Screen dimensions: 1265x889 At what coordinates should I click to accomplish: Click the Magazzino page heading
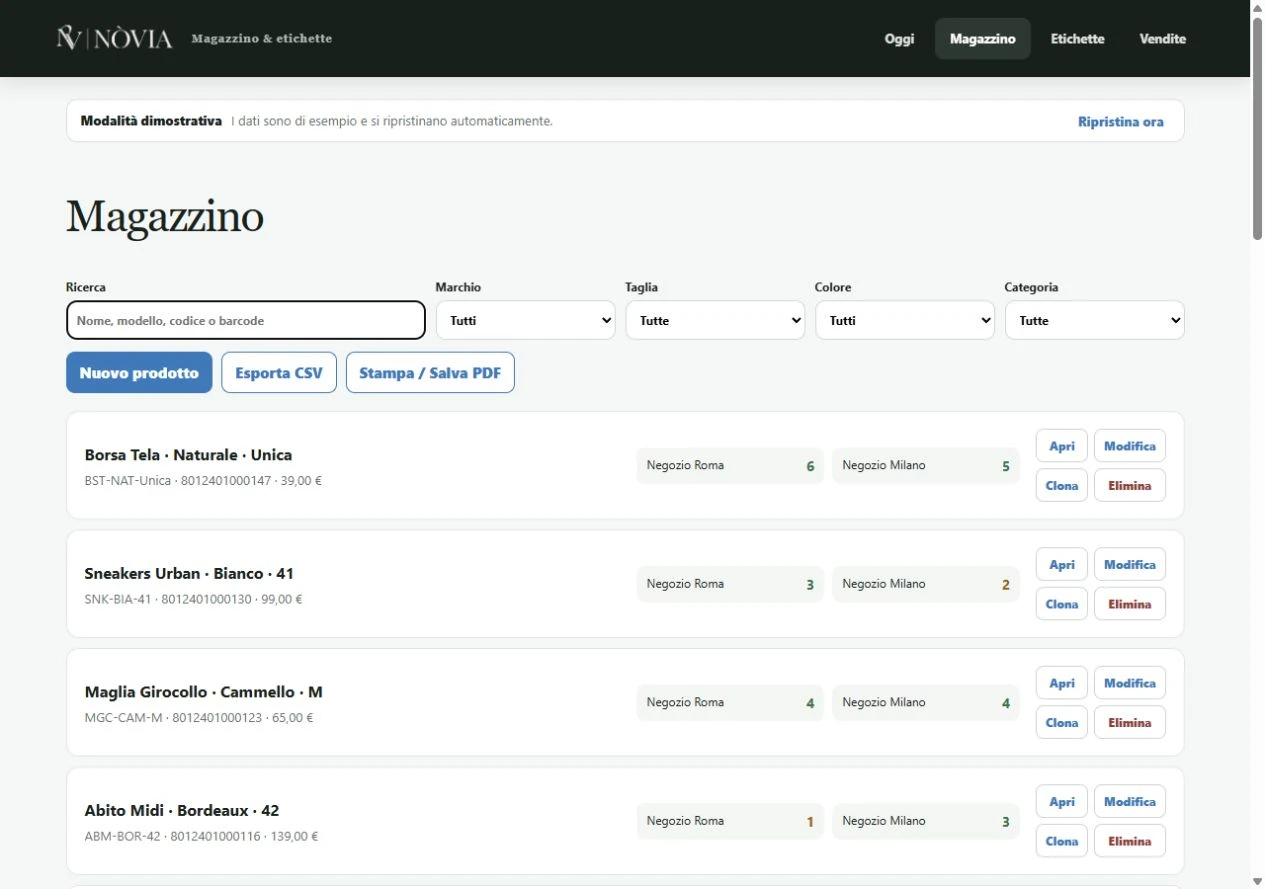click(x=165, y=216)
